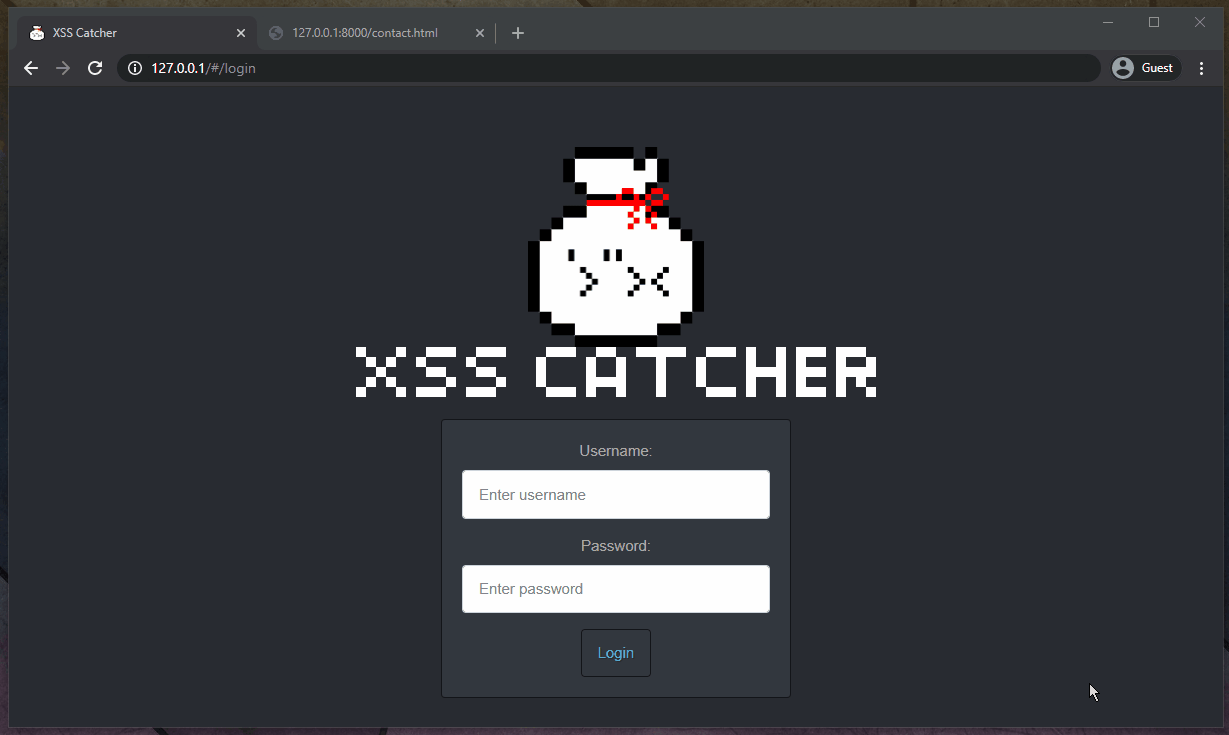This screenshot has width=1229, height=735.
Task: Maximize the browser window
Action: [x=1154, y=22]
